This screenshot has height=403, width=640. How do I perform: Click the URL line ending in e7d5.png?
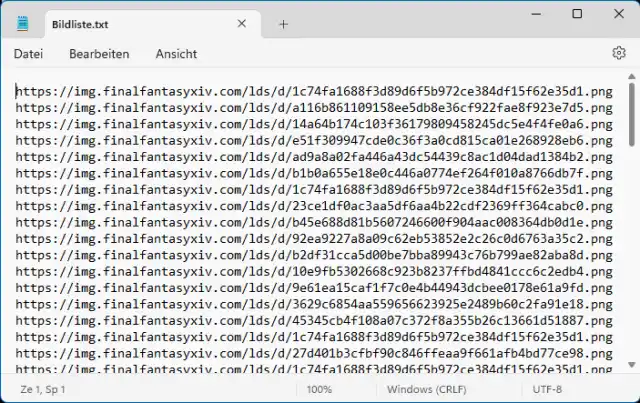pos(314,108)
